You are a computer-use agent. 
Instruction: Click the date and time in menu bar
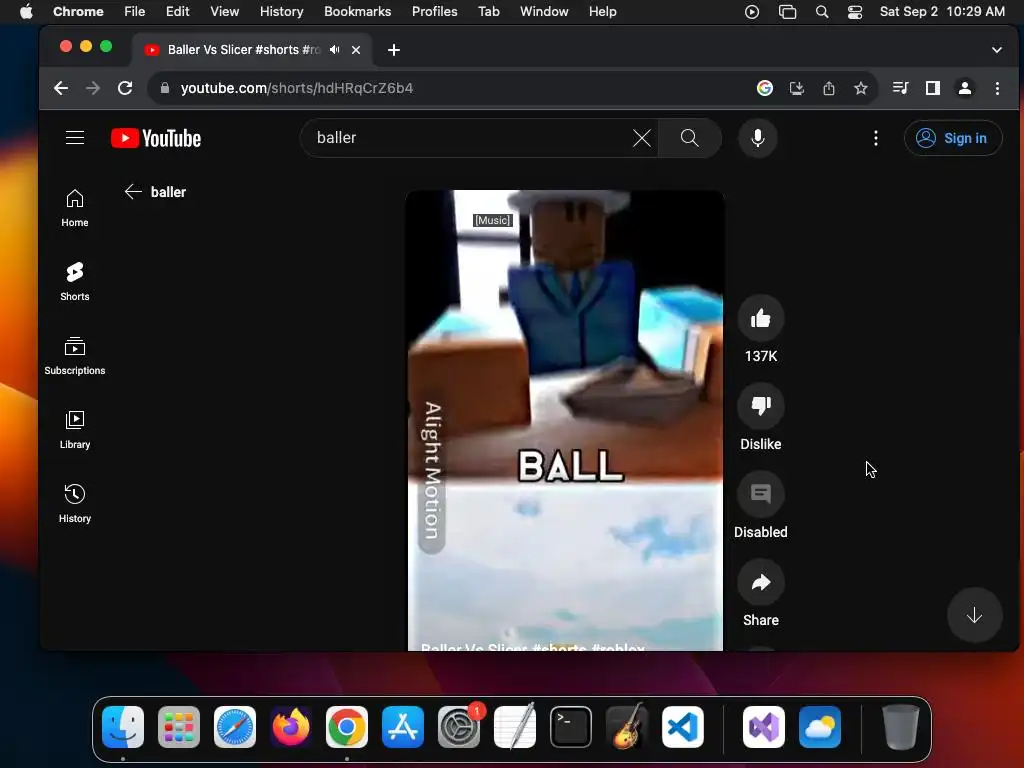pos(942,12)
